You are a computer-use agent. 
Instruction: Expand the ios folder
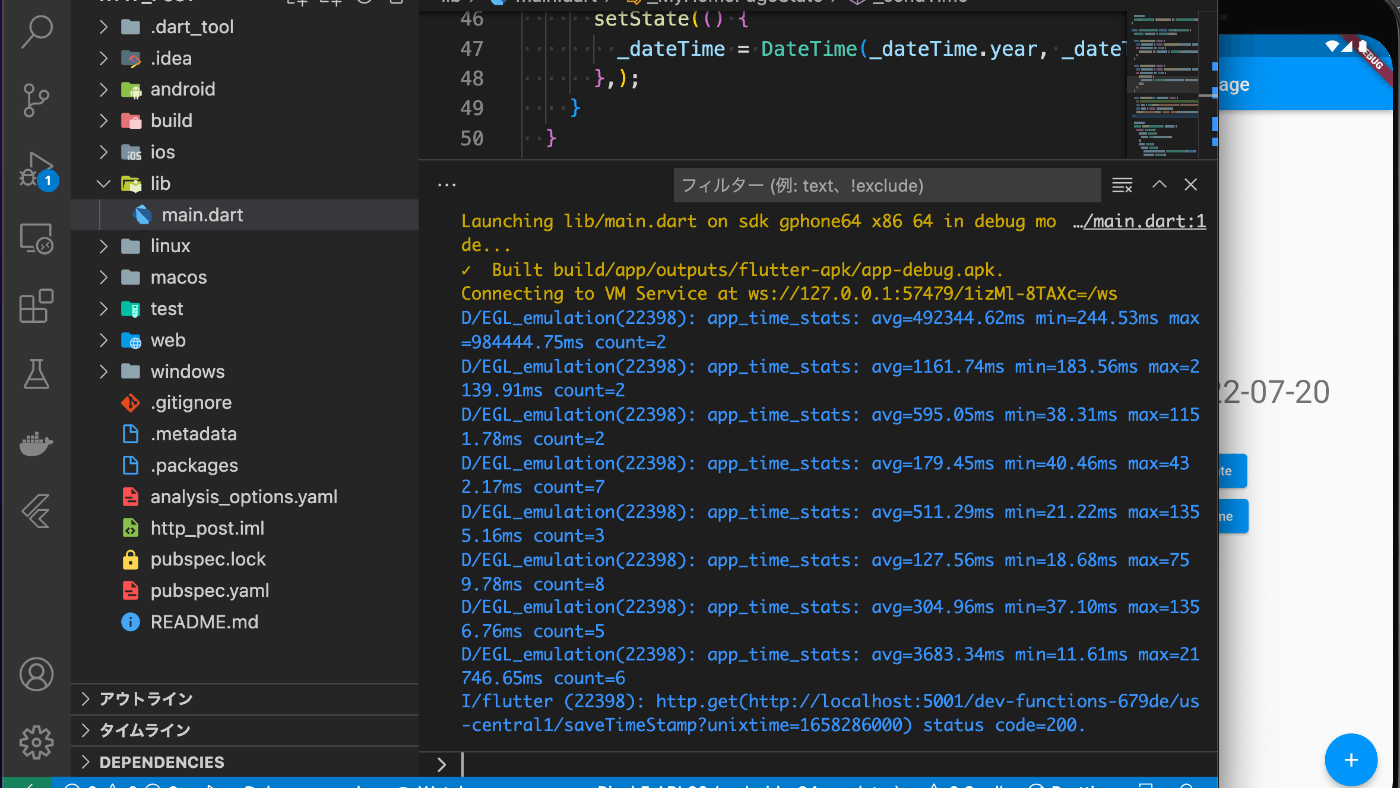[245, 152]
